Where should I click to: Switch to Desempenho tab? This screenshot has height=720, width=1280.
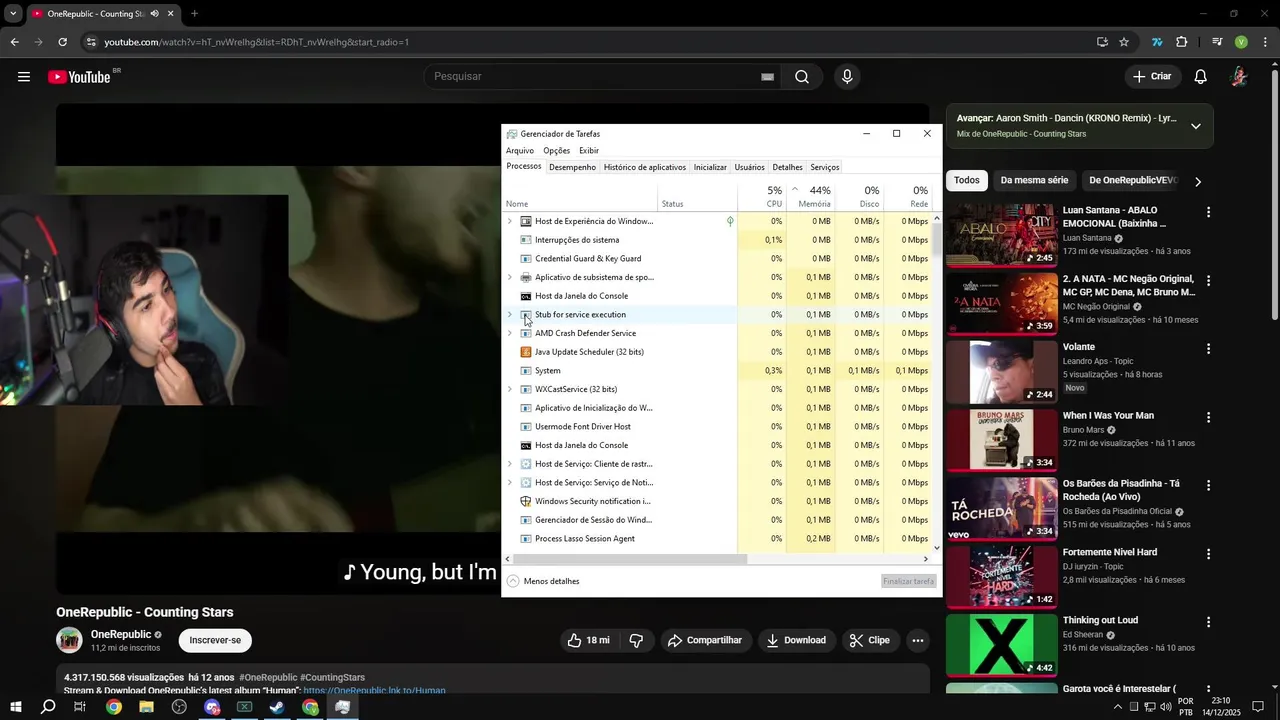coord(572,167)
